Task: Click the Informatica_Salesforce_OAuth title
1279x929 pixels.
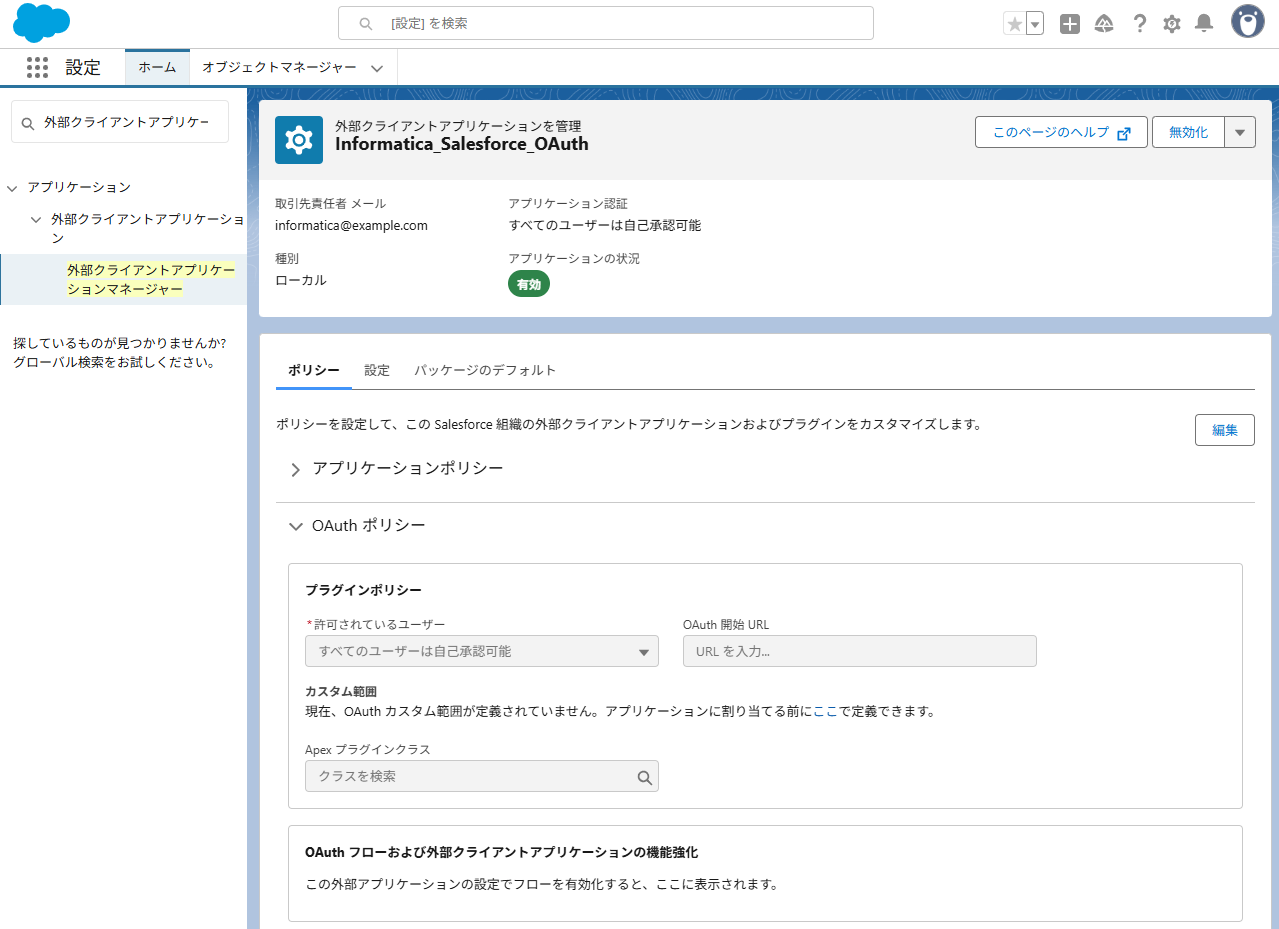Action: [x=462, y=144]
